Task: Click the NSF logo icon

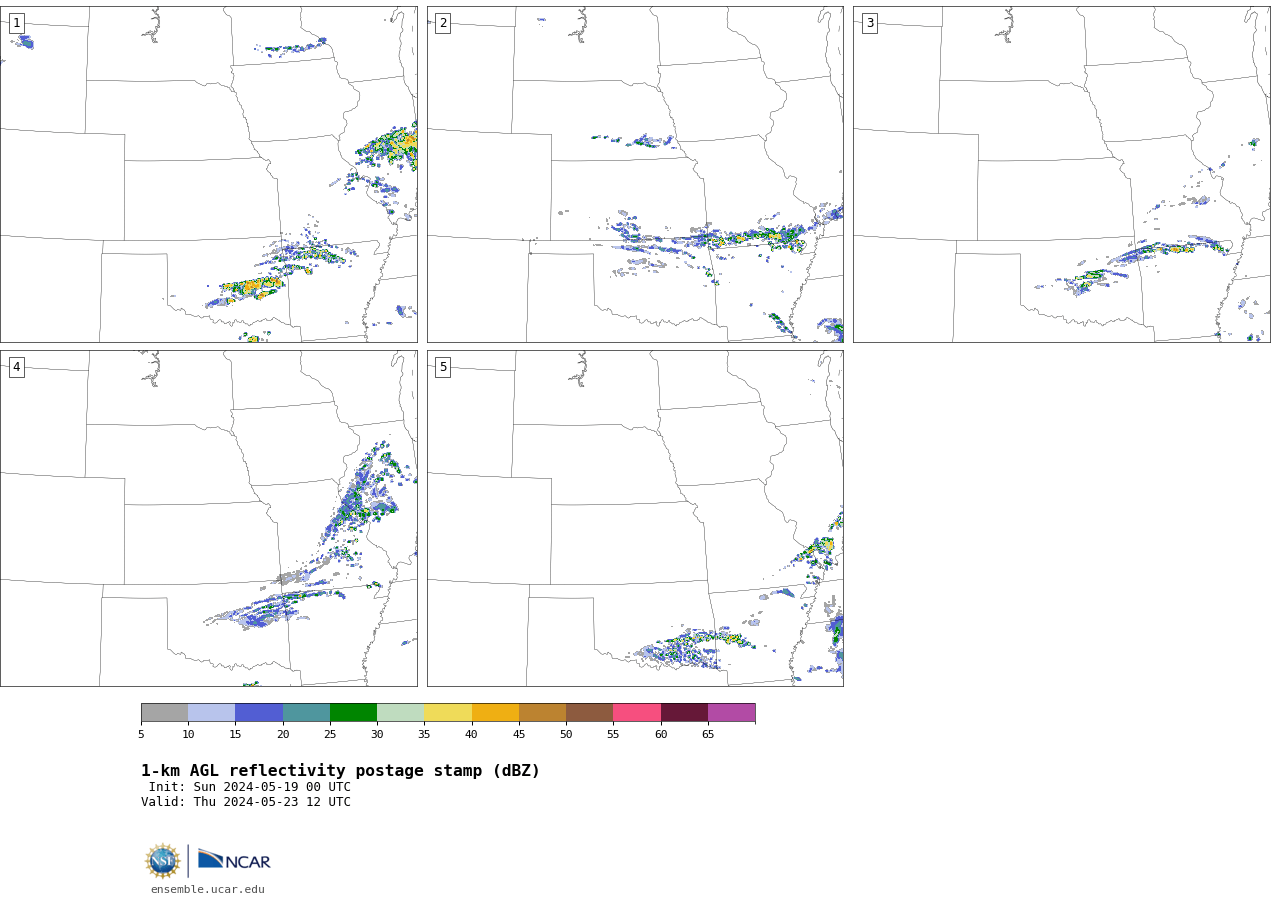Action: click(x=163, y=861)
